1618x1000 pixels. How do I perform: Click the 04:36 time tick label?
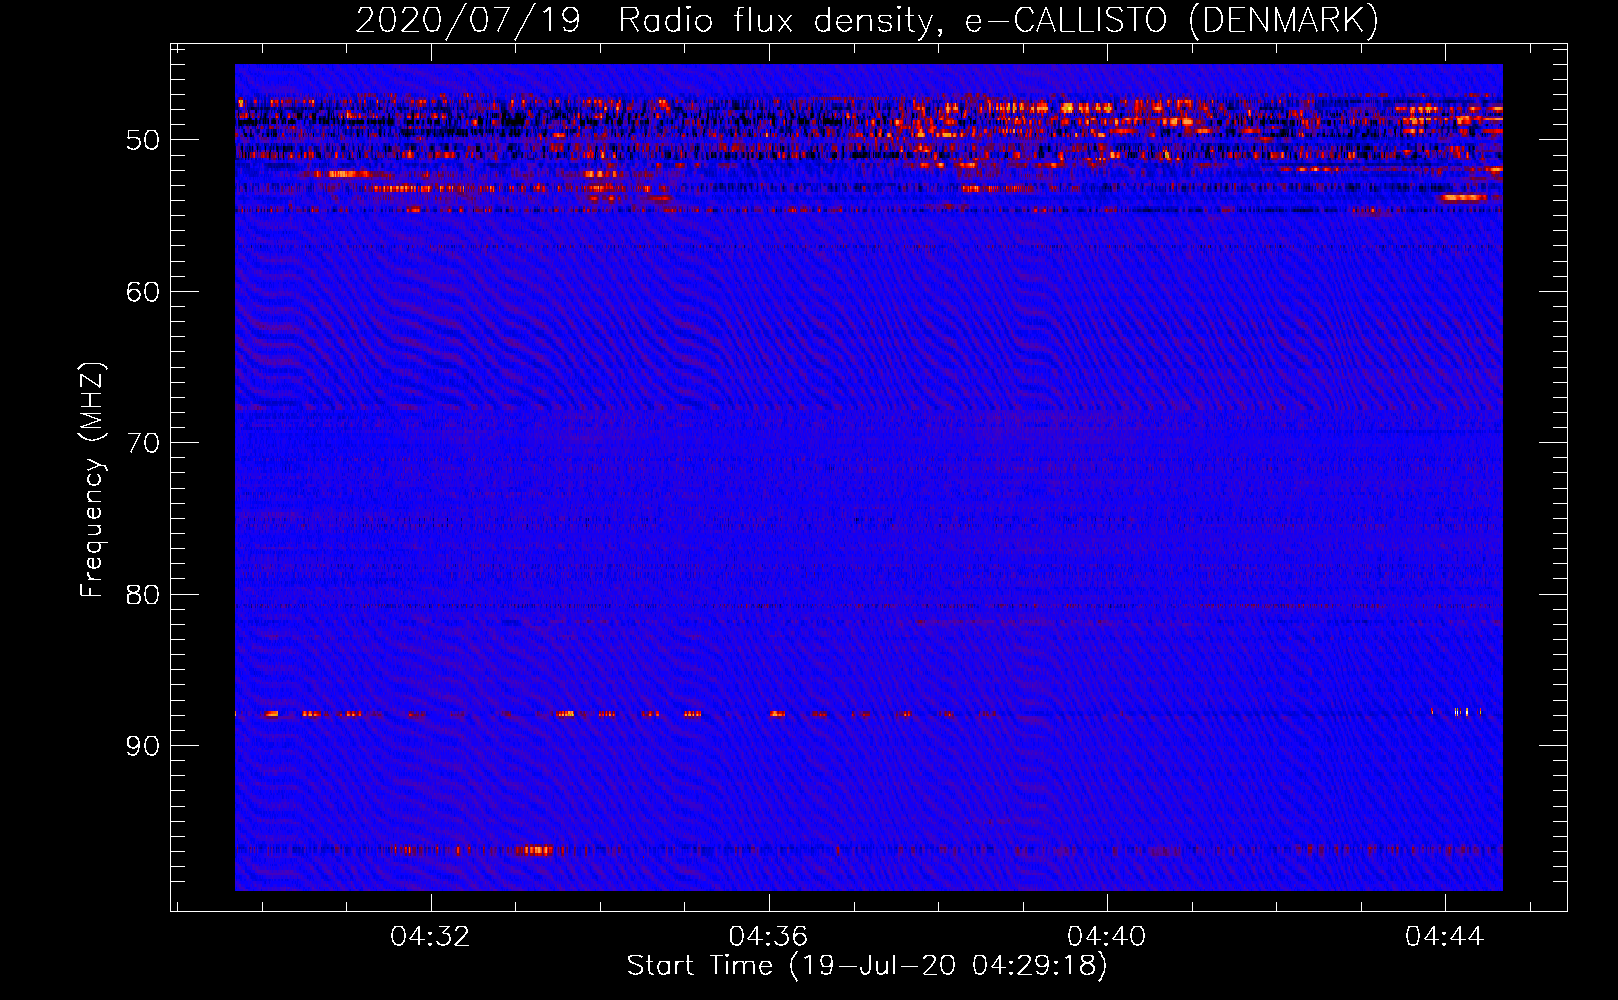point(768,937)
